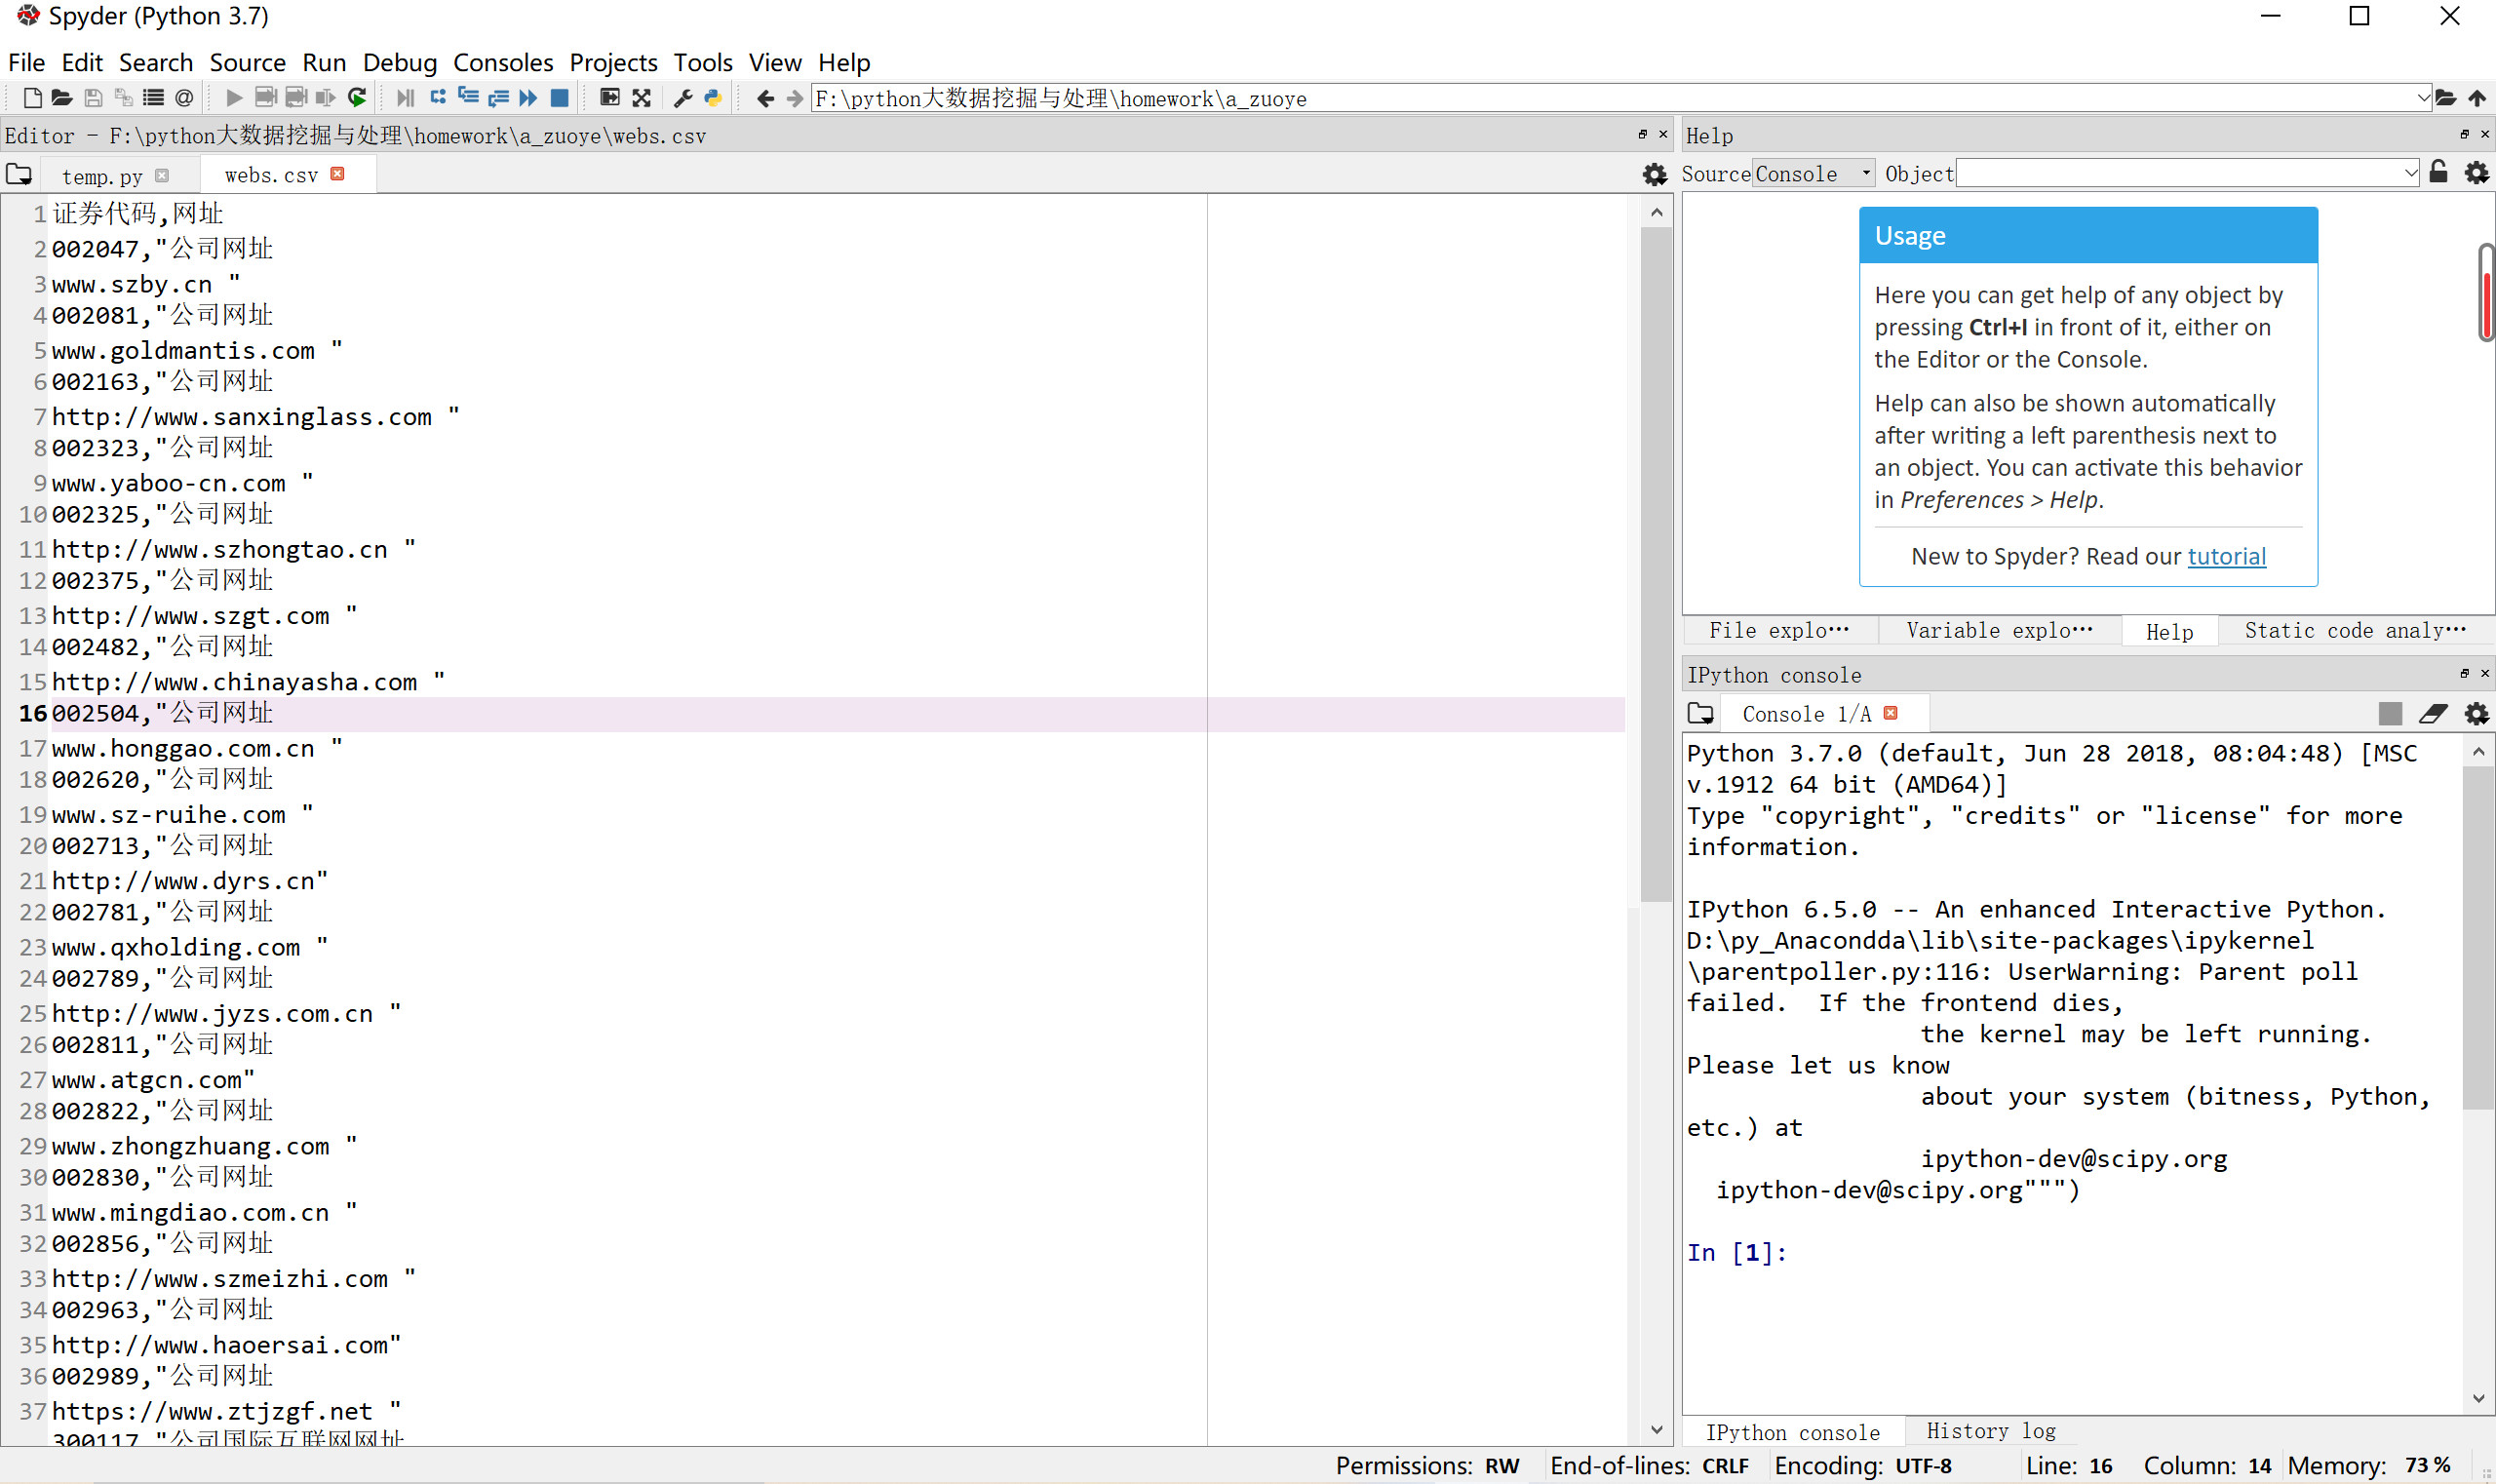Image resolution: width=2496 pixels, height=1484 pixels.
Task: Click the console scrollbar down arrow
Action: pyautogui.click(x=2478, y=1398)
